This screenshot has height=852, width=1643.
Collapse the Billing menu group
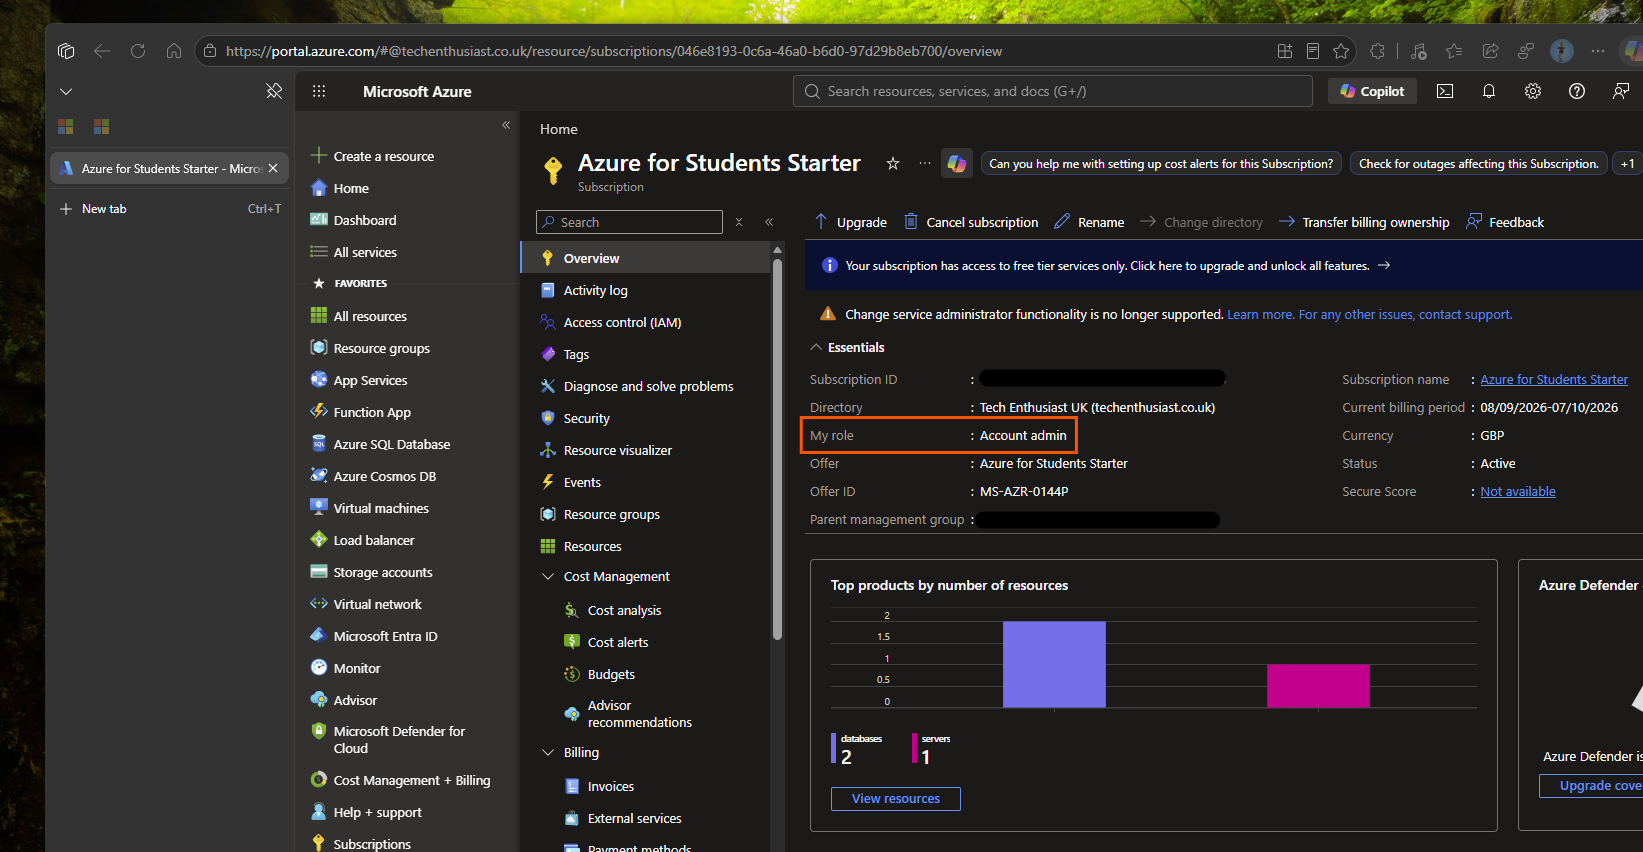click(x=548, y=752)
